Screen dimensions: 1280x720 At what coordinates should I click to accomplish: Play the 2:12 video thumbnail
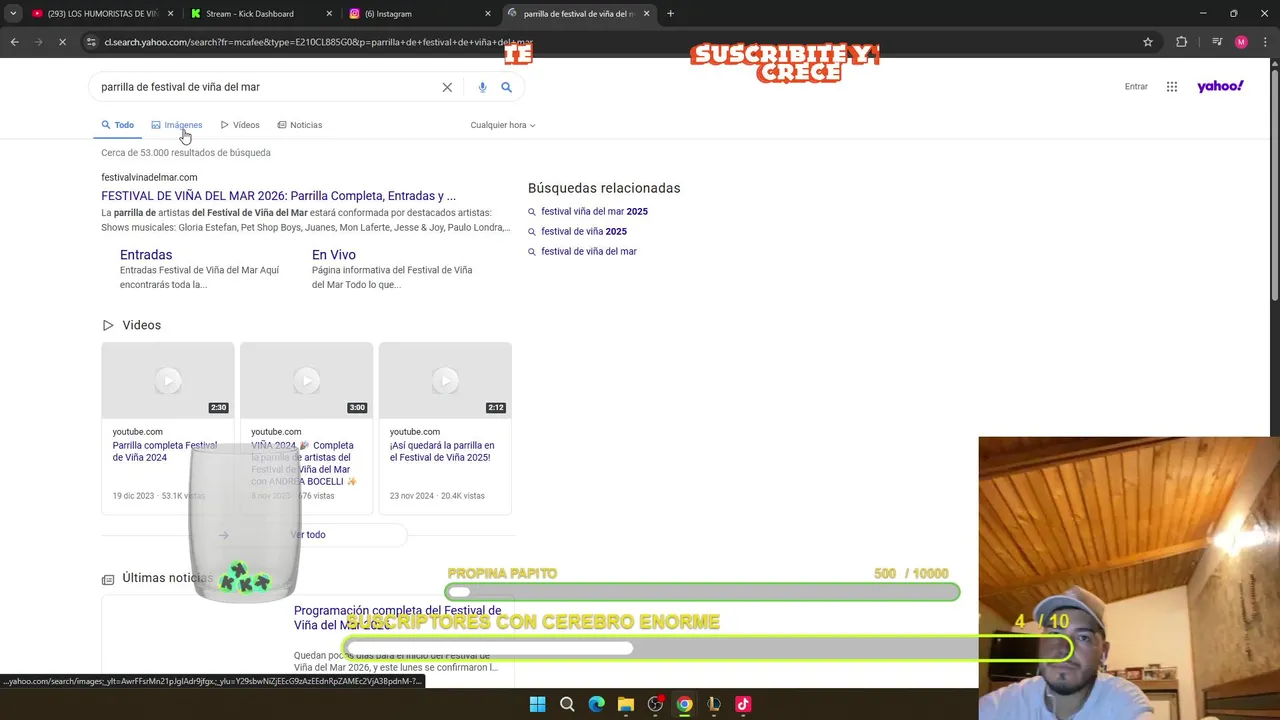click(445, 380)
